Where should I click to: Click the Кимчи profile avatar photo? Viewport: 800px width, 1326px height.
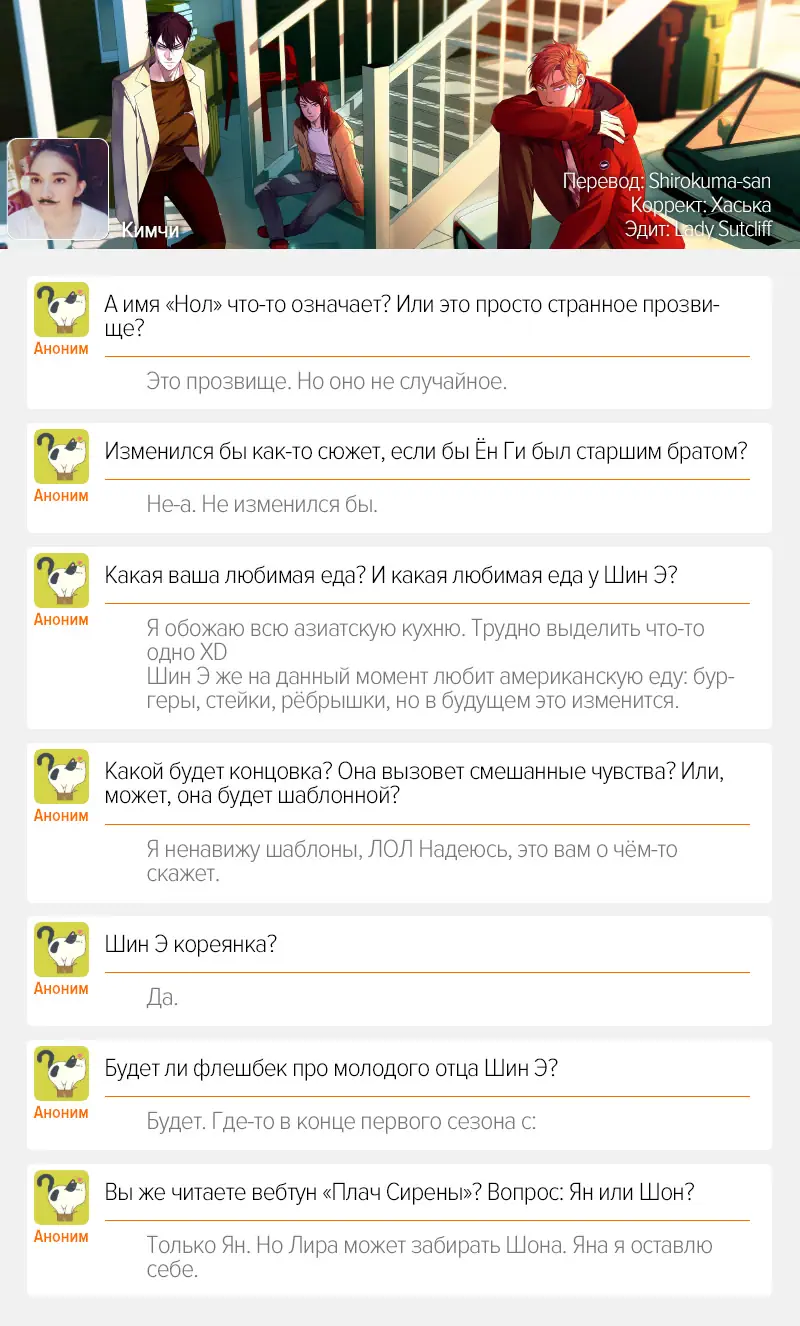tap(58, 189)
